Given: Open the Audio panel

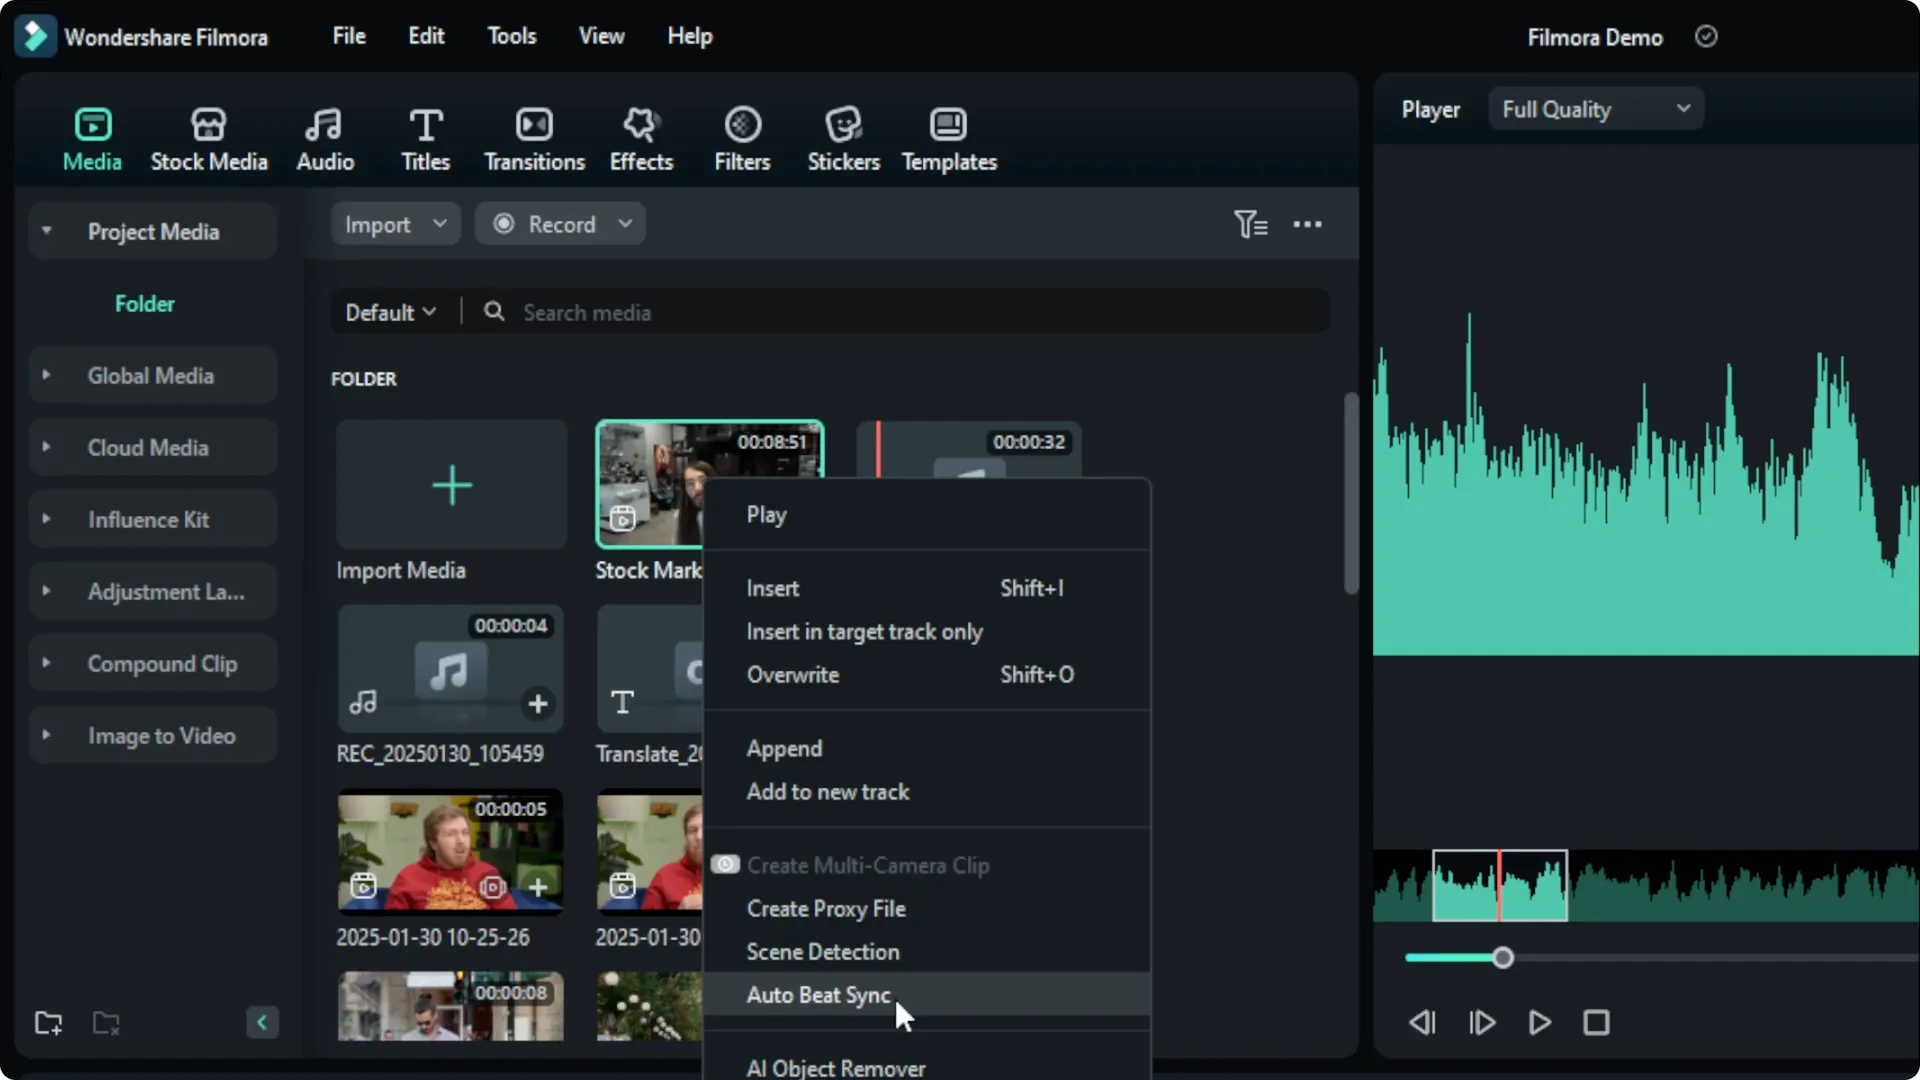Looking at the screenshot, I should coord(324,137).
